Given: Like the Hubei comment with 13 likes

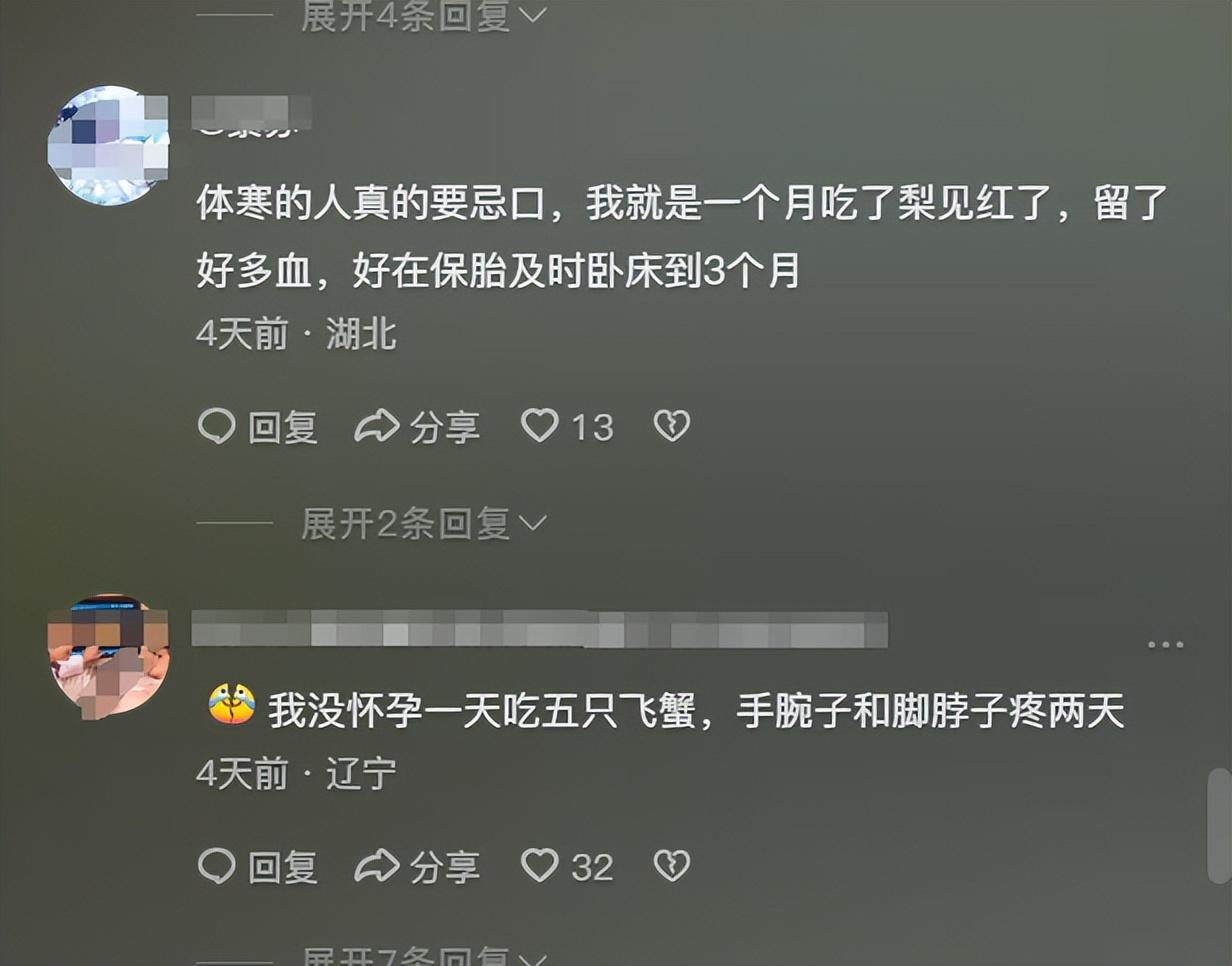Looking at the screenshot, I should coord(540,427).
